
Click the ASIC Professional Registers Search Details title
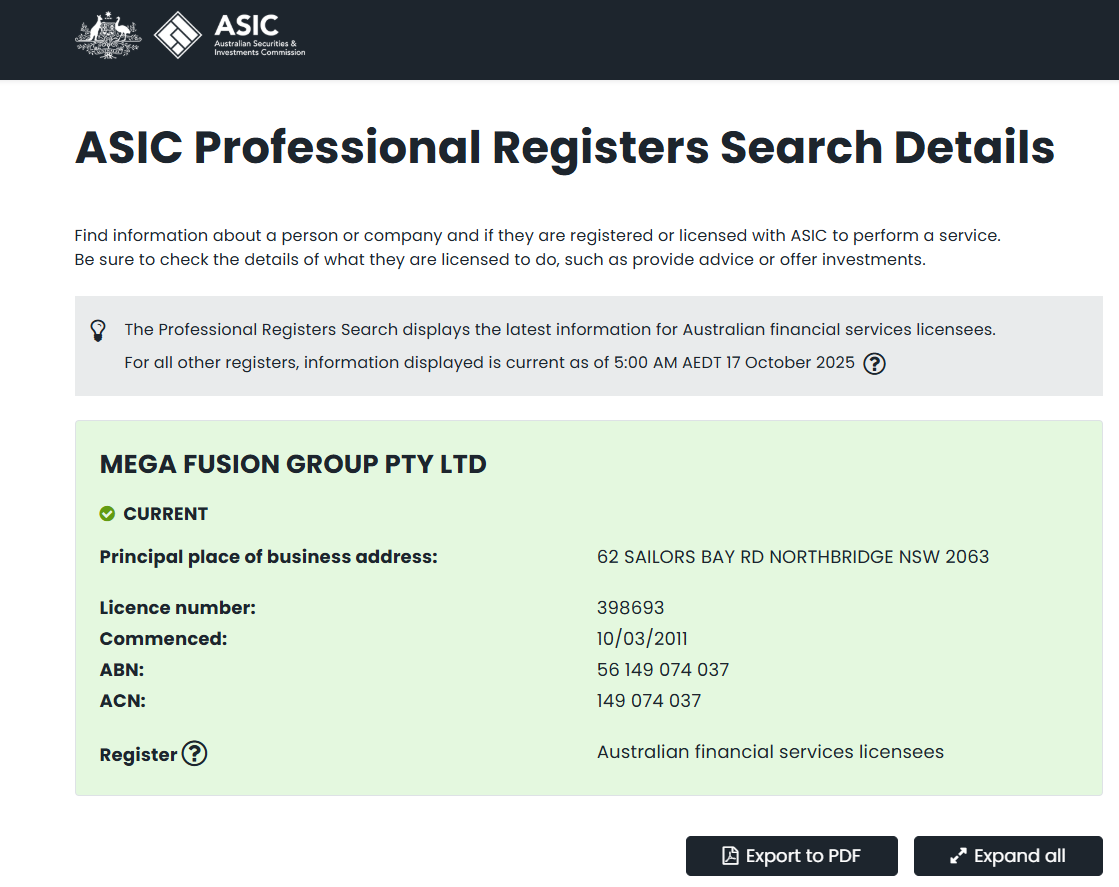565,148
